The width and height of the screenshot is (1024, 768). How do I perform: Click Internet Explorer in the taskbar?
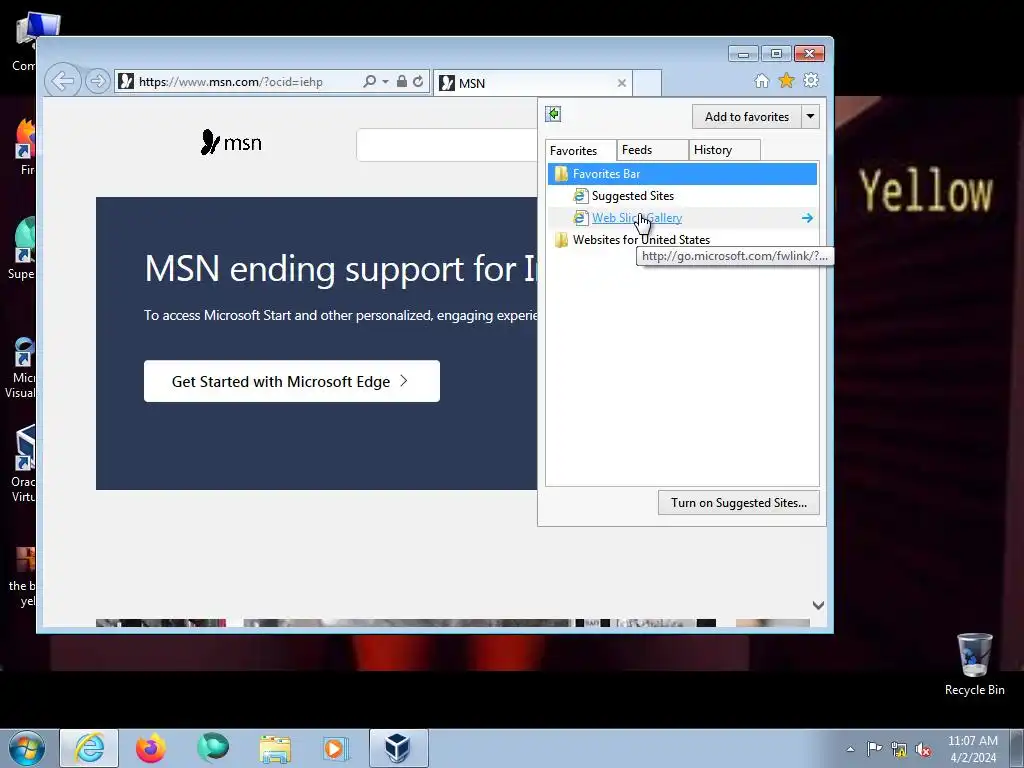pos(89,748)
